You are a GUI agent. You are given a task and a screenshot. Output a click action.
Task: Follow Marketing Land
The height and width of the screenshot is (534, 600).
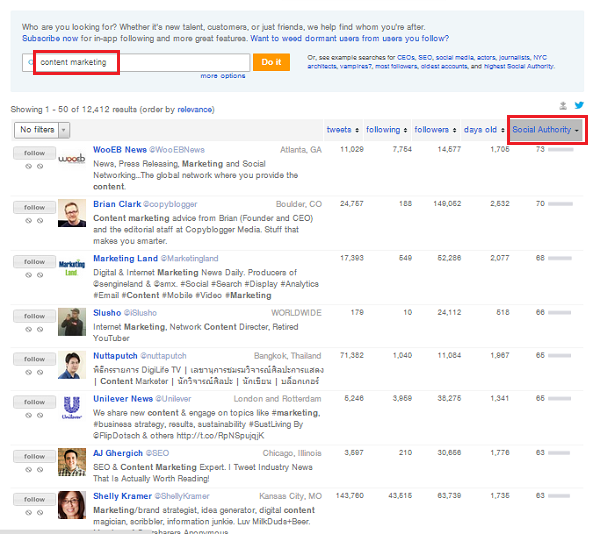[34, 262]
